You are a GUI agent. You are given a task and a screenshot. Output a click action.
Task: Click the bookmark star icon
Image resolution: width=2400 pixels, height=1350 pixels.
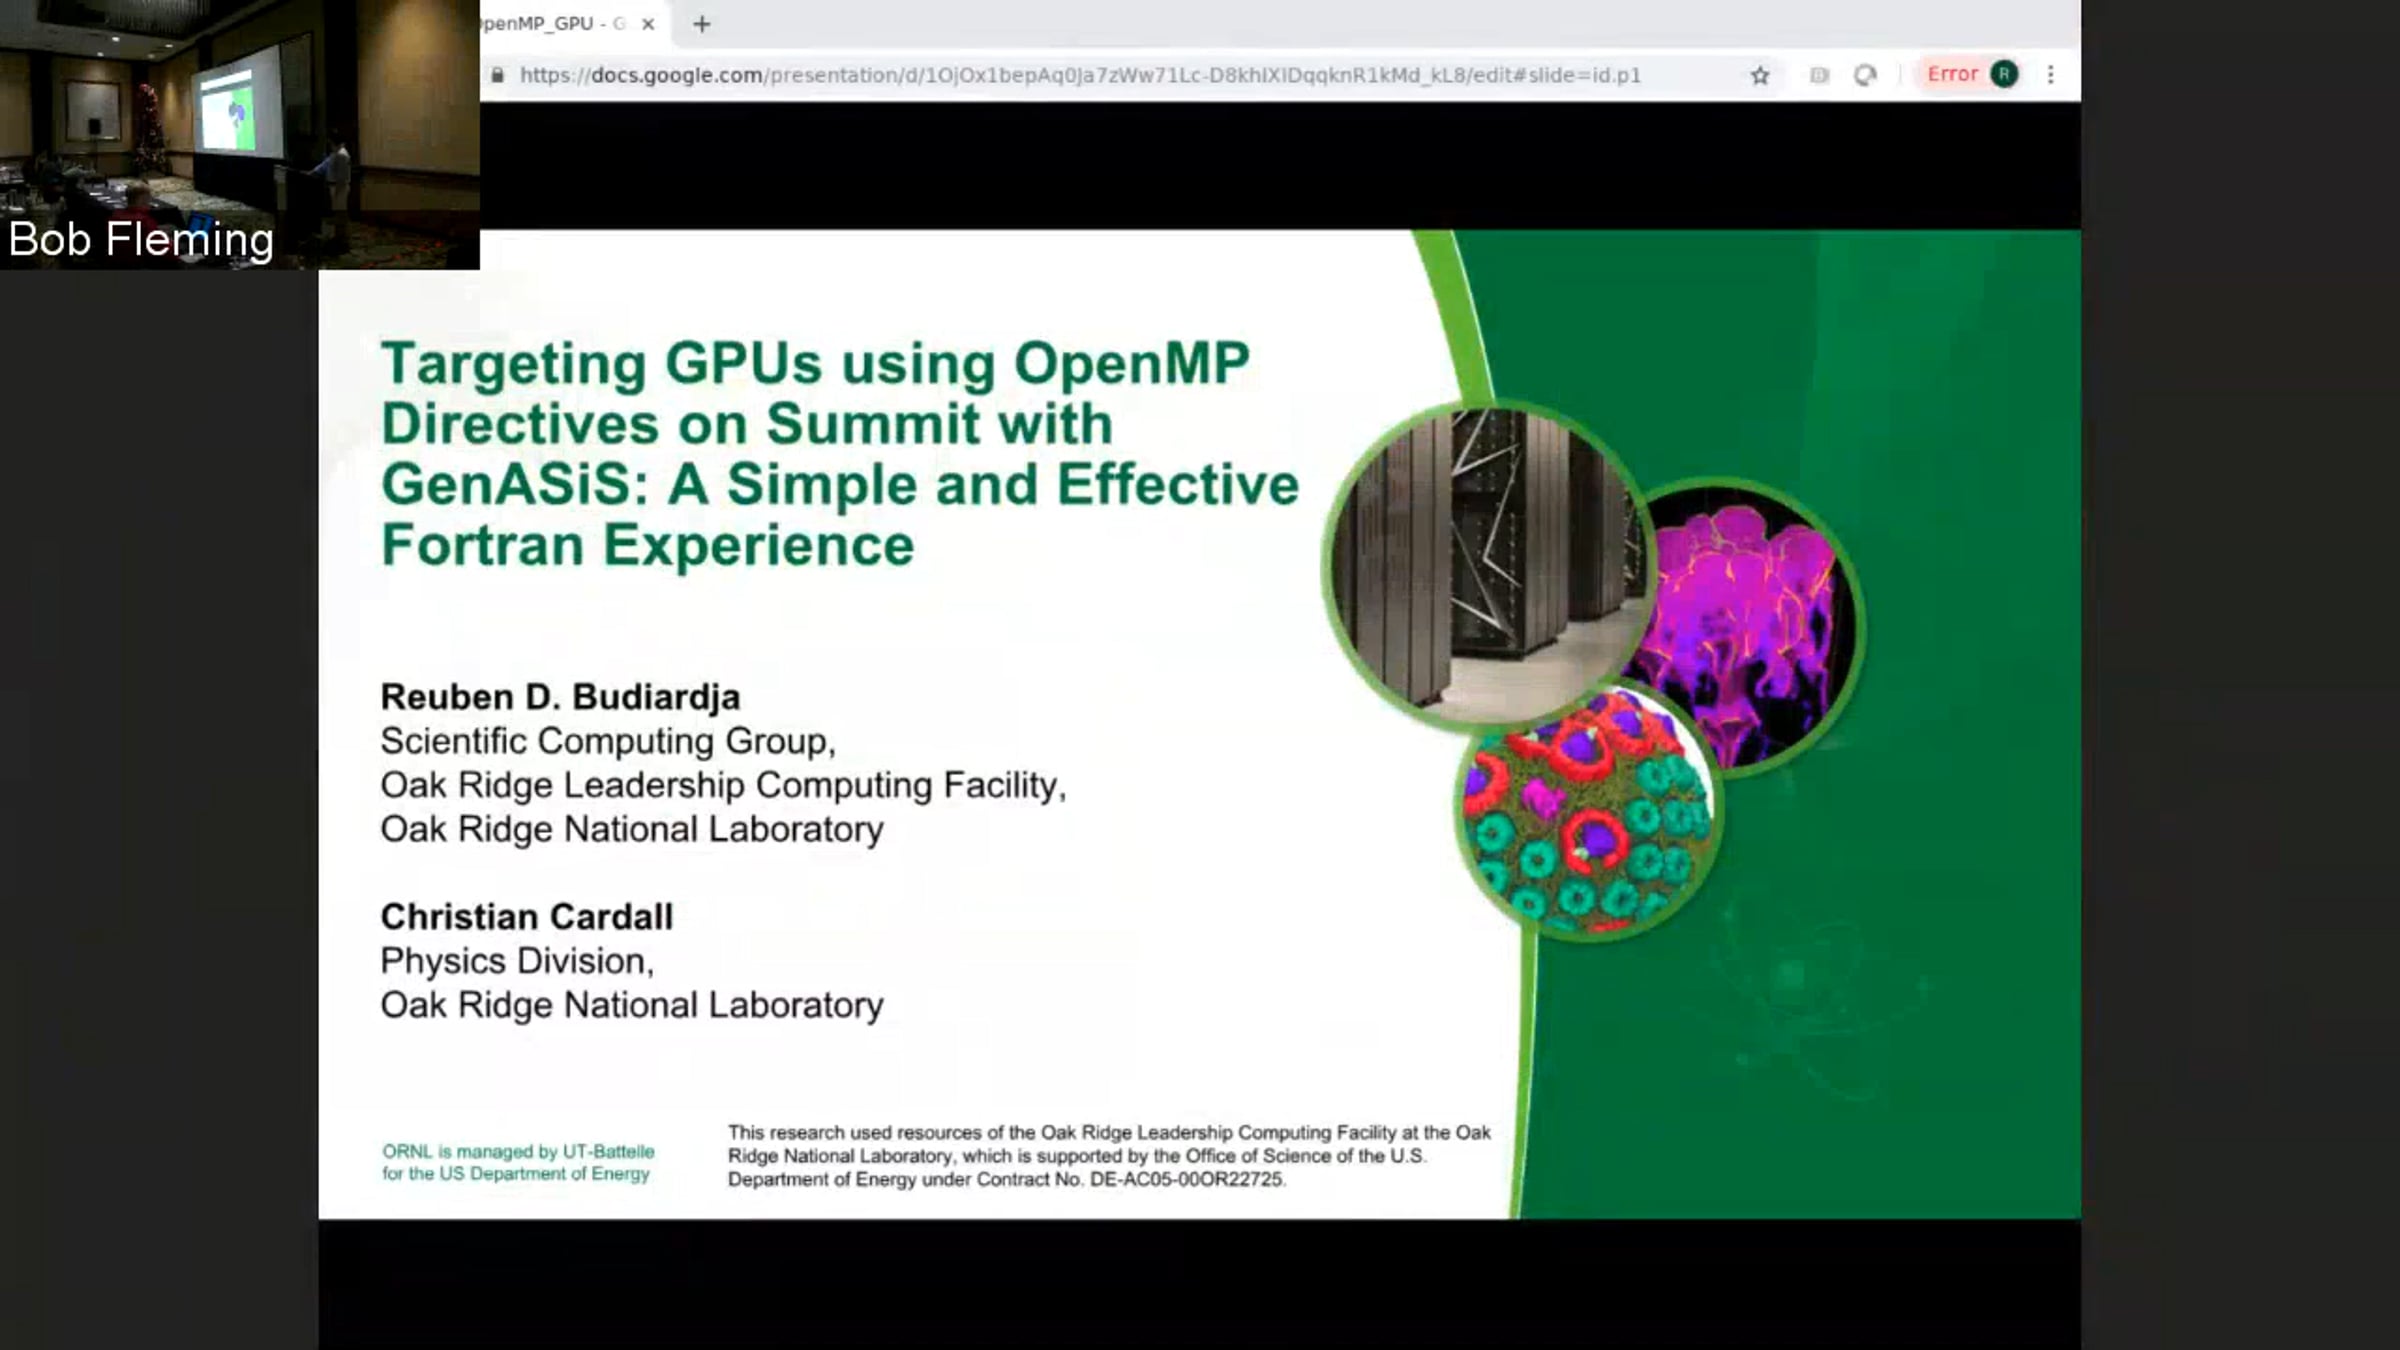[x=1760, y=76]
